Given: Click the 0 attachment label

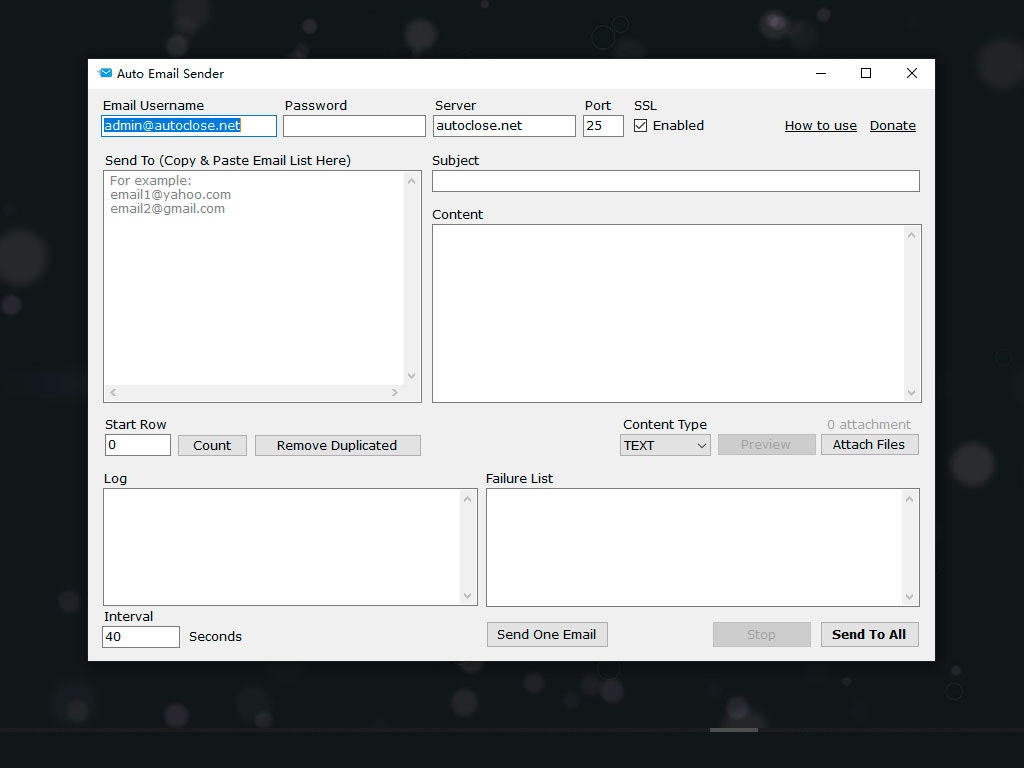Looking at the screenshot, I should click(869, 424).
